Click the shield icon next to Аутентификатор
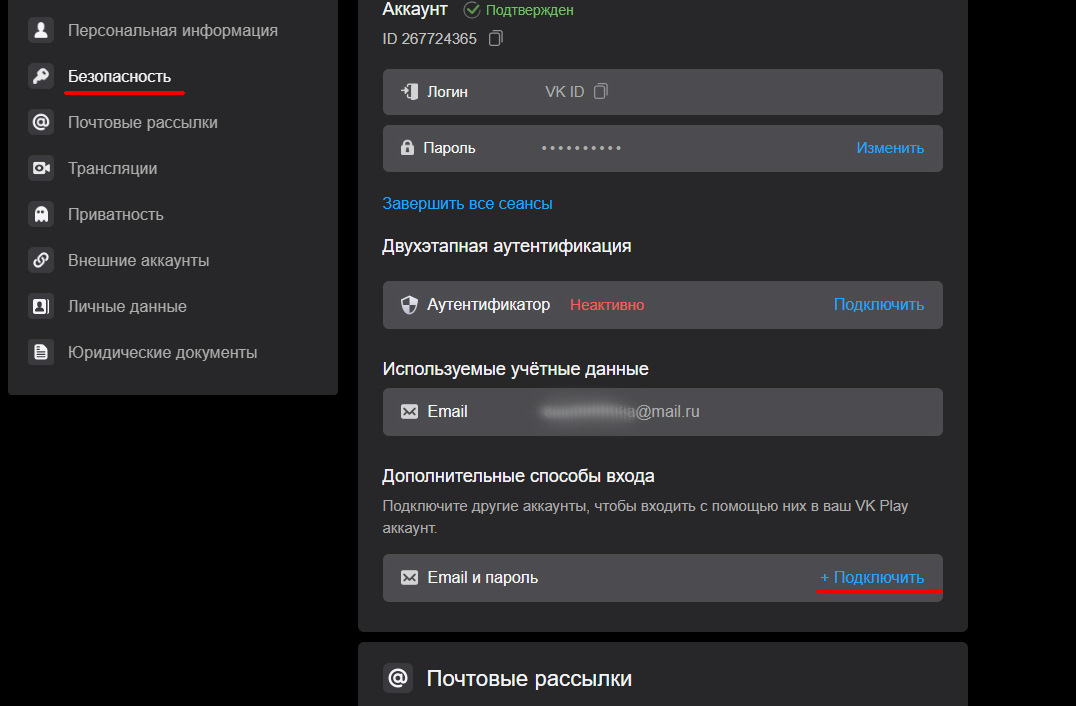 coord(408,305)
